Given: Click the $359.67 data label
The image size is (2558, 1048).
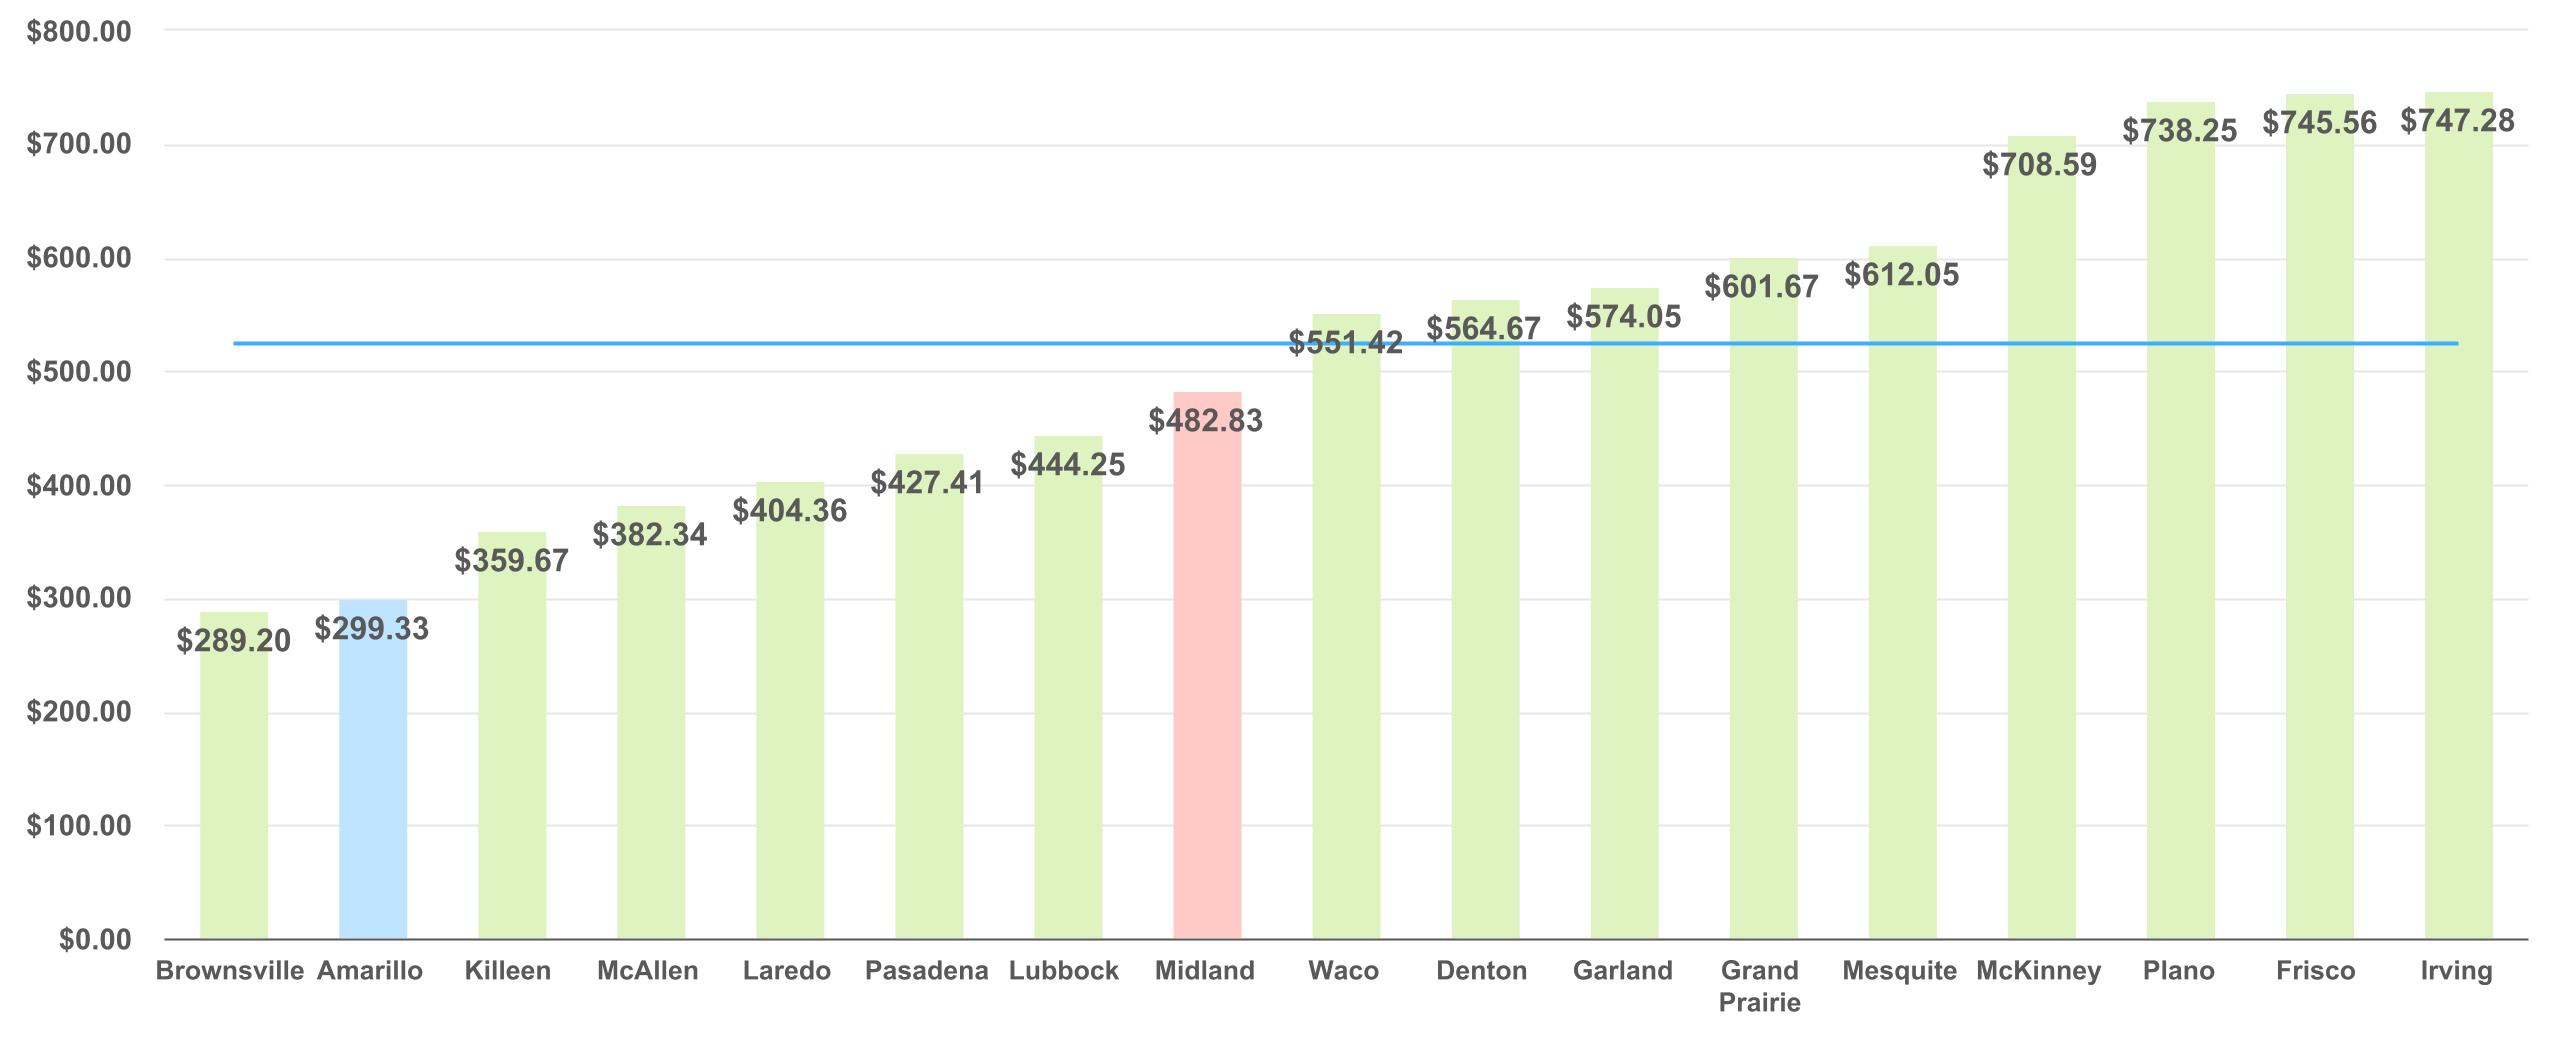Looking at the screenshot, I should point(511,561).
